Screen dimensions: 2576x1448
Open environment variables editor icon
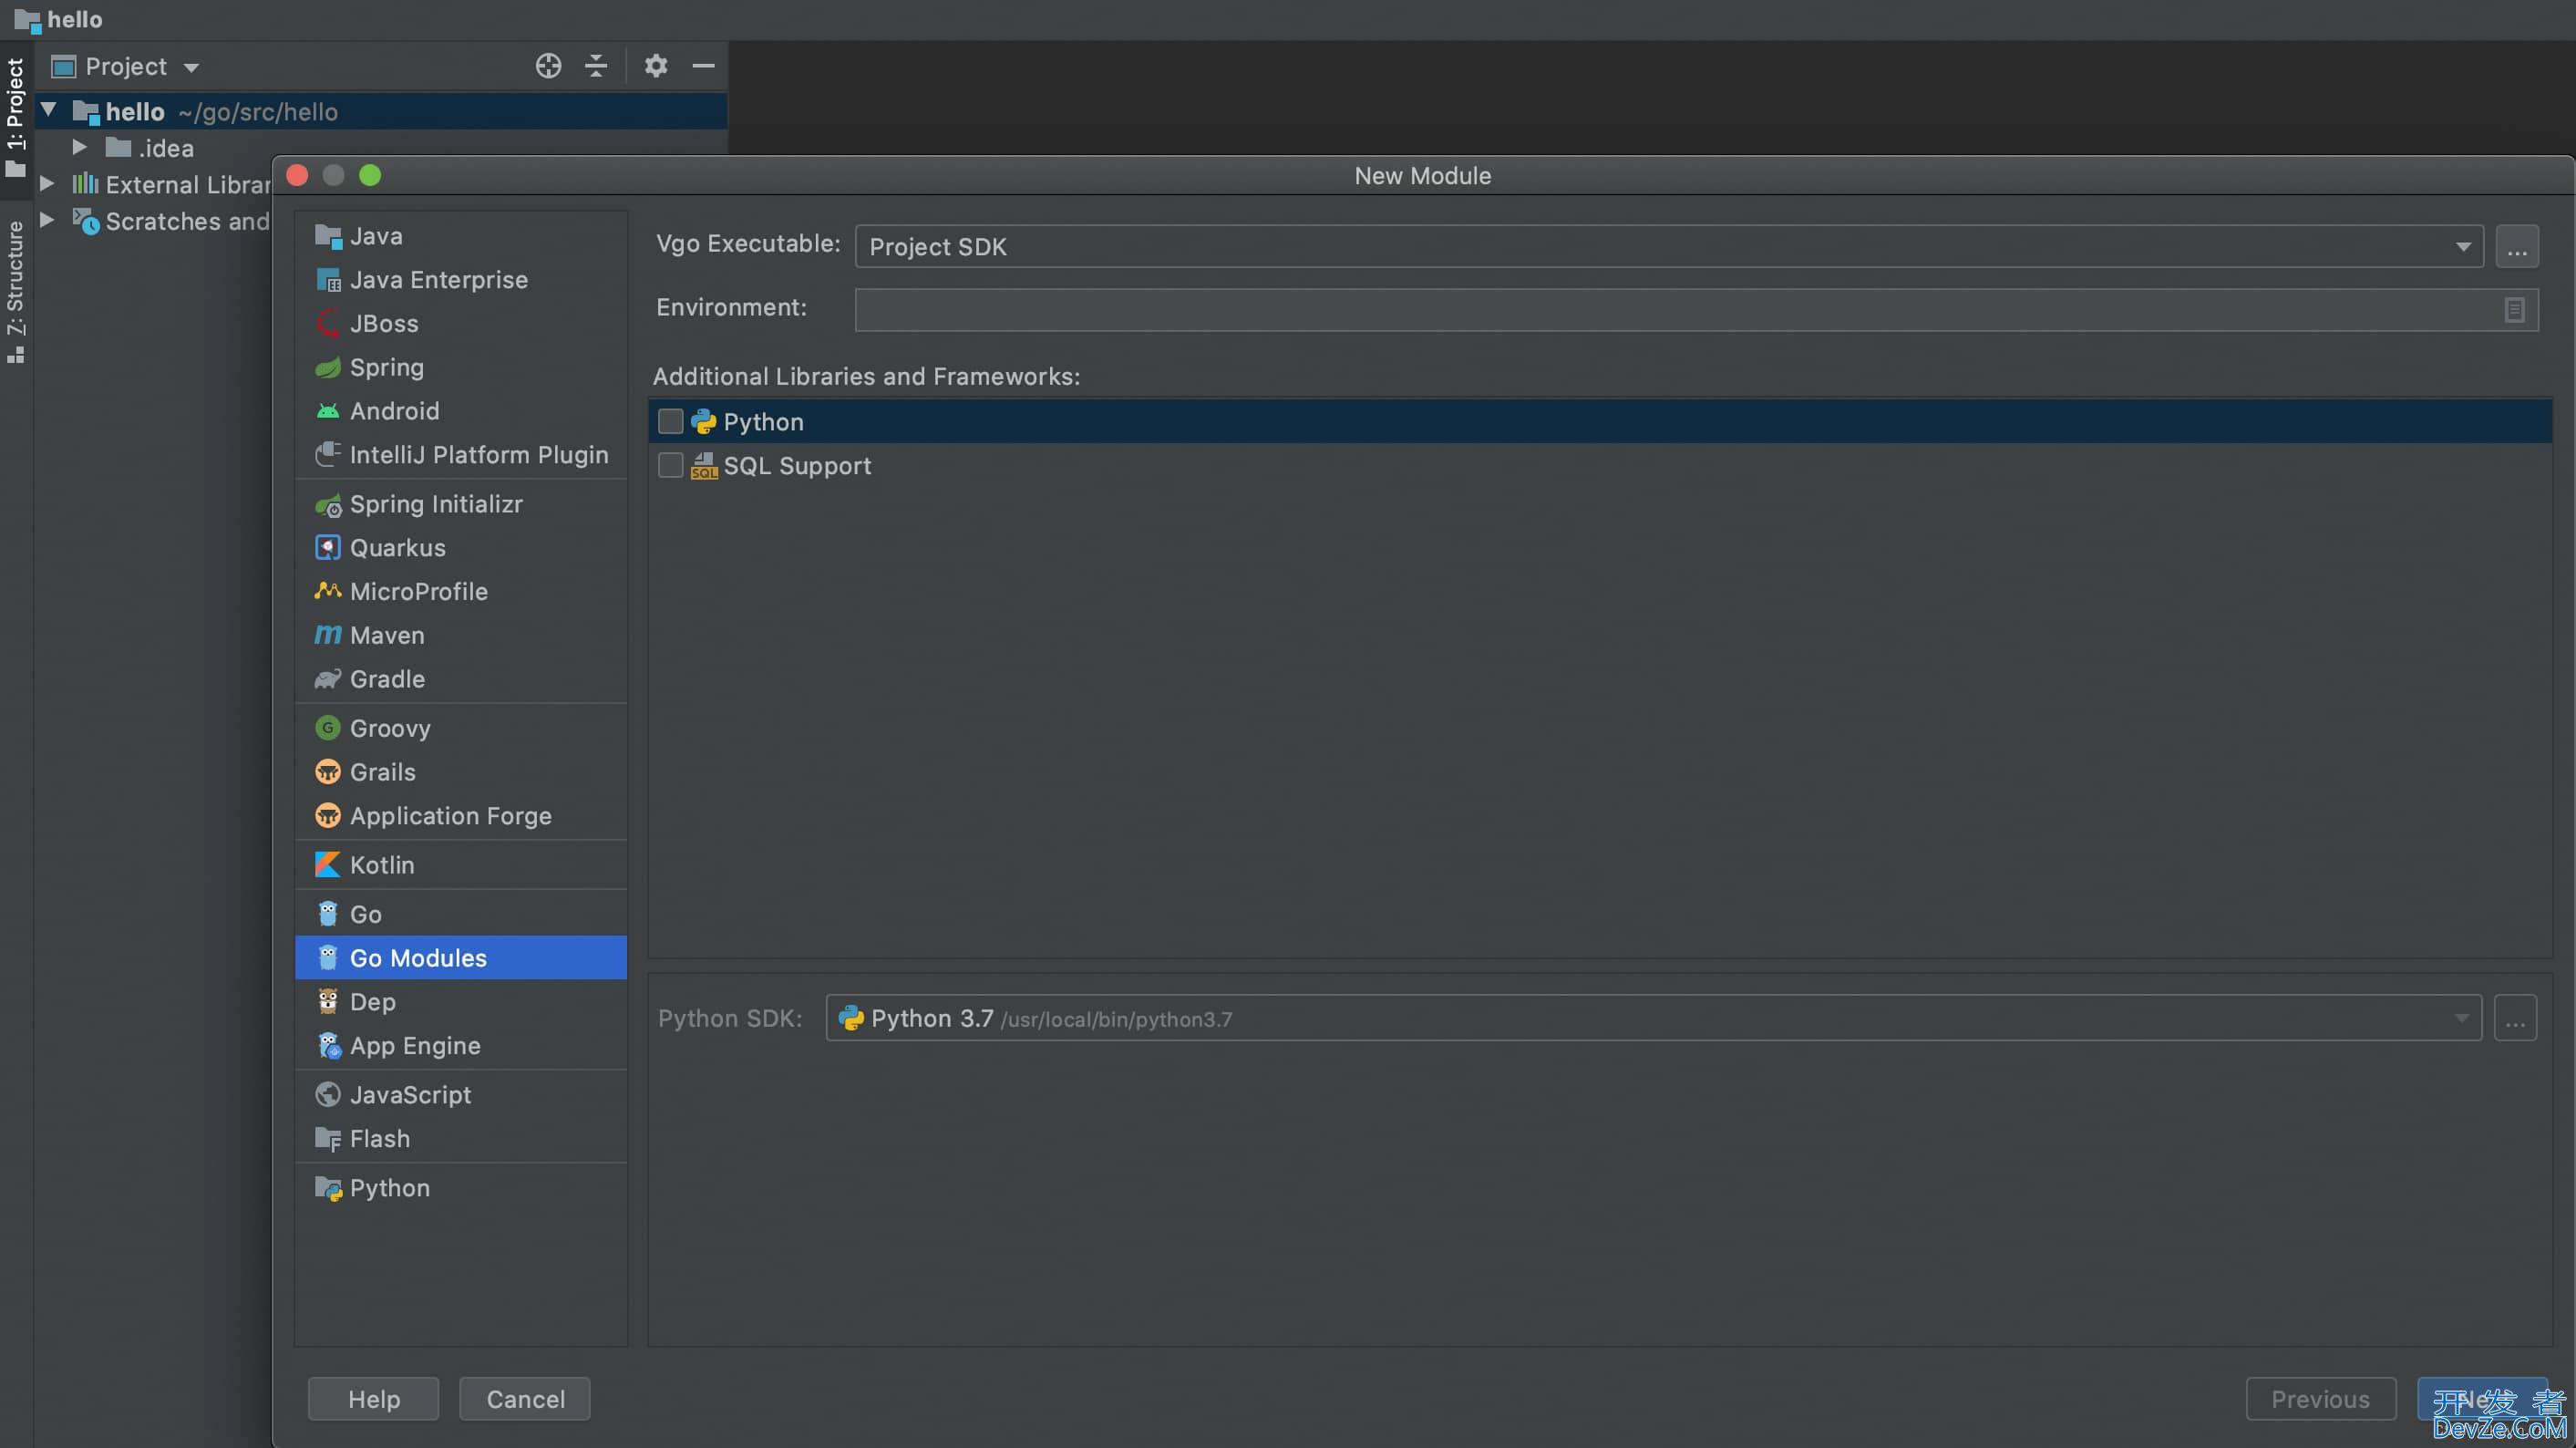(x=2514, y=310)
